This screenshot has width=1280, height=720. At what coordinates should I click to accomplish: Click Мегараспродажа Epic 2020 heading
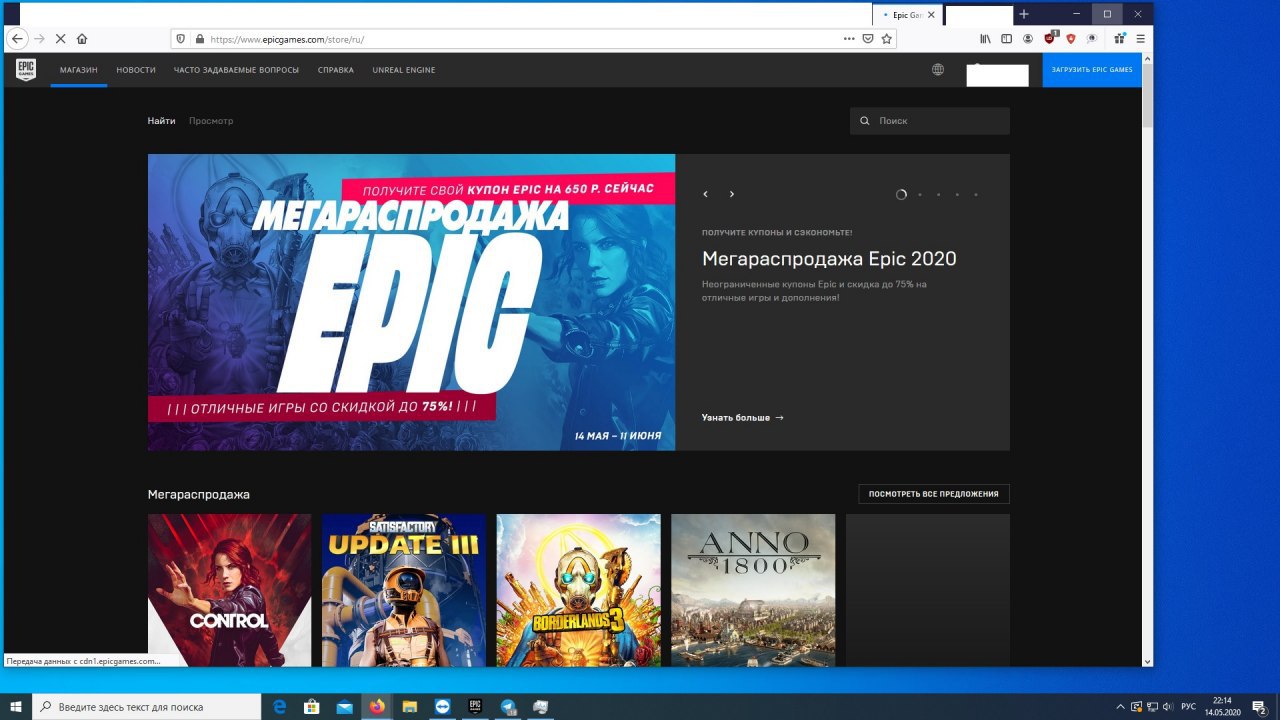(829, 259)
